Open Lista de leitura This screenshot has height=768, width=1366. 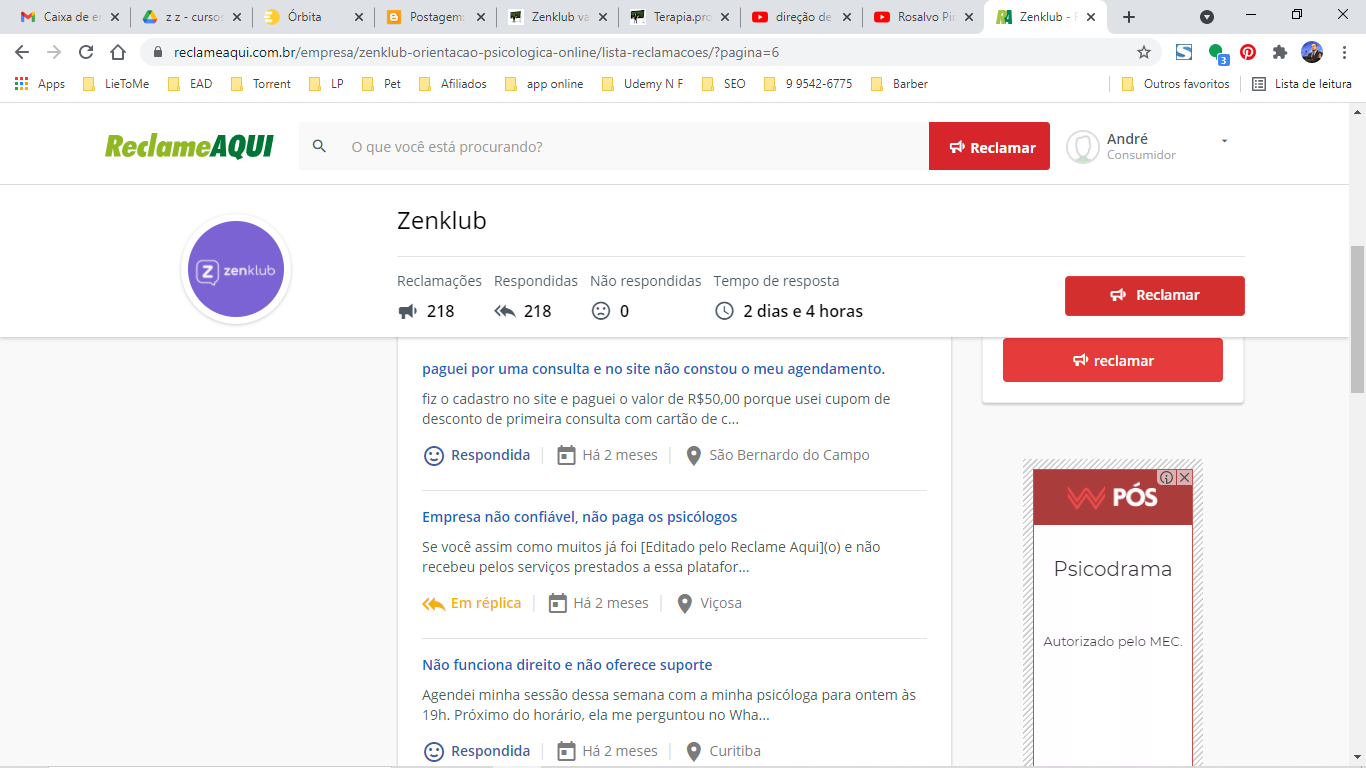(1302, 84)
